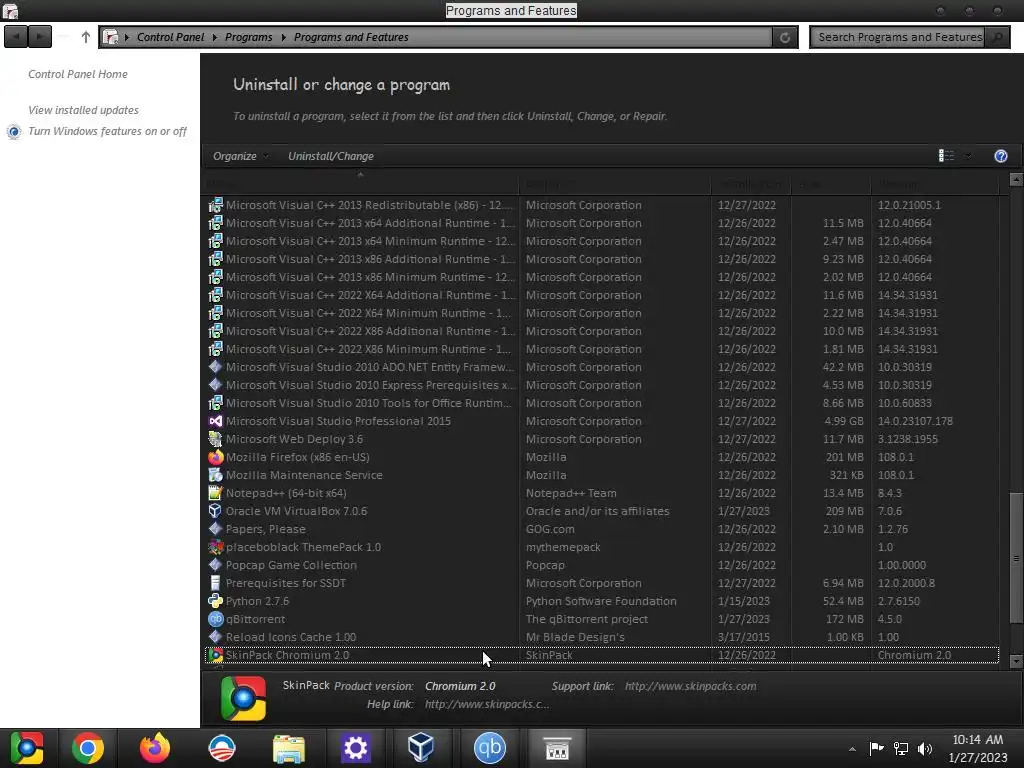This screenshot has width=1024, height=768.
Task: Select Visual Studio 2010 ADO.NET Entity Framework row
Action: coord(601,367)
